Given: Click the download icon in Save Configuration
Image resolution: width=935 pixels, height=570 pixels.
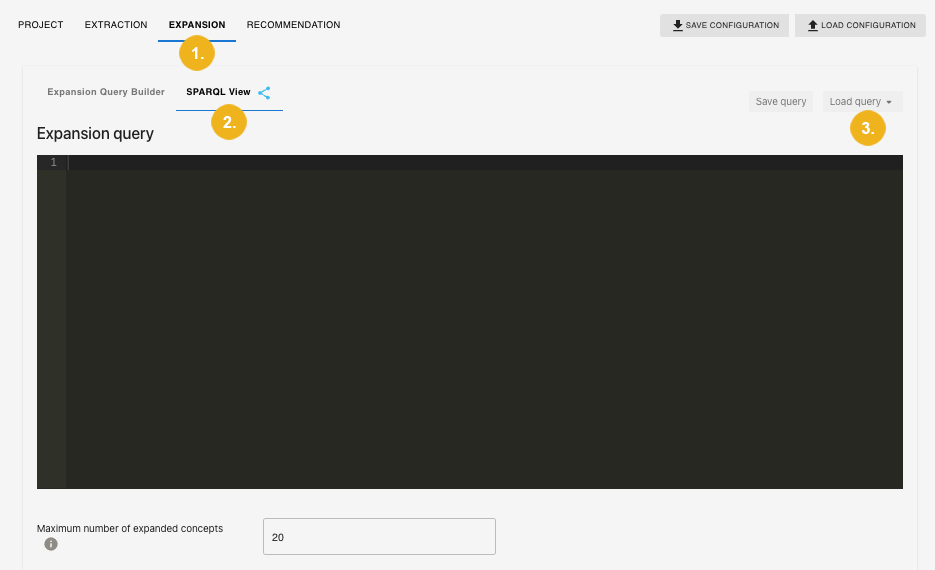Looking at the screenshot, I should pyautogui.click(x=678, y=25).
